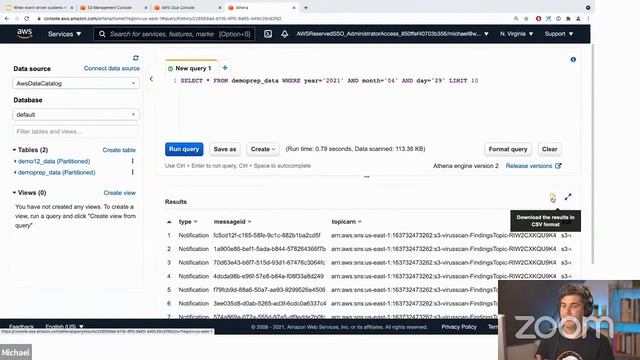Screen dimensions: 640x360
Task: Open new browser tab
Action: pos(305,7)
